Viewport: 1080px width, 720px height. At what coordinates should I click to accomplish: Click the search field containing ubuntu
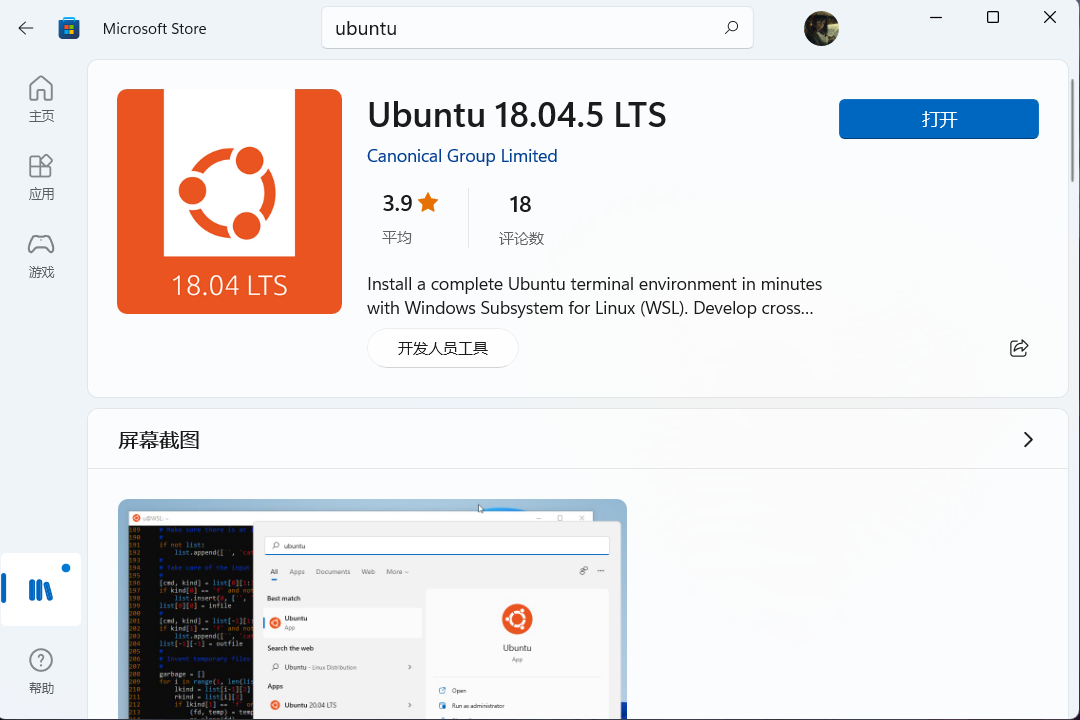coord(537,28)
